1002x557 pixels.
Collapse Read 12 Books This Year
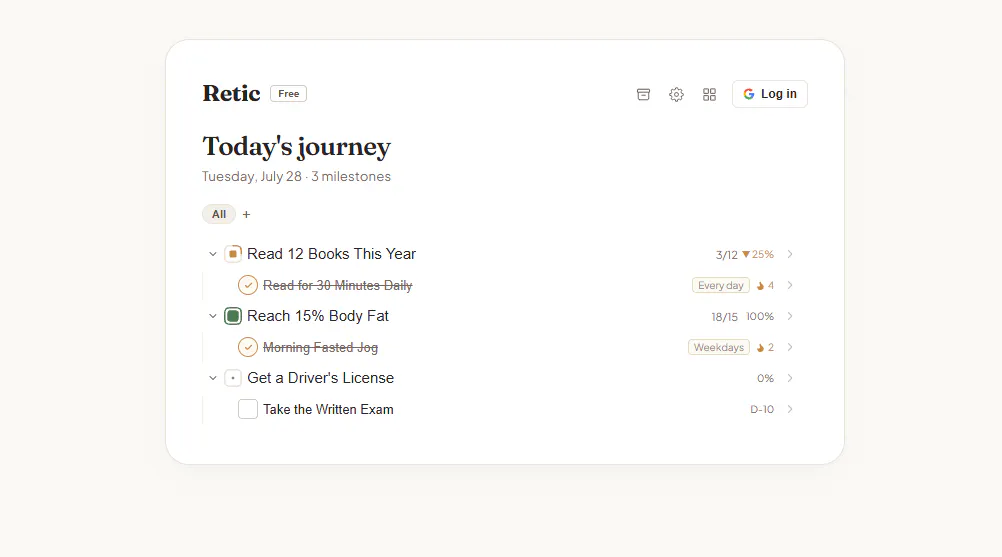pos(213,254)
